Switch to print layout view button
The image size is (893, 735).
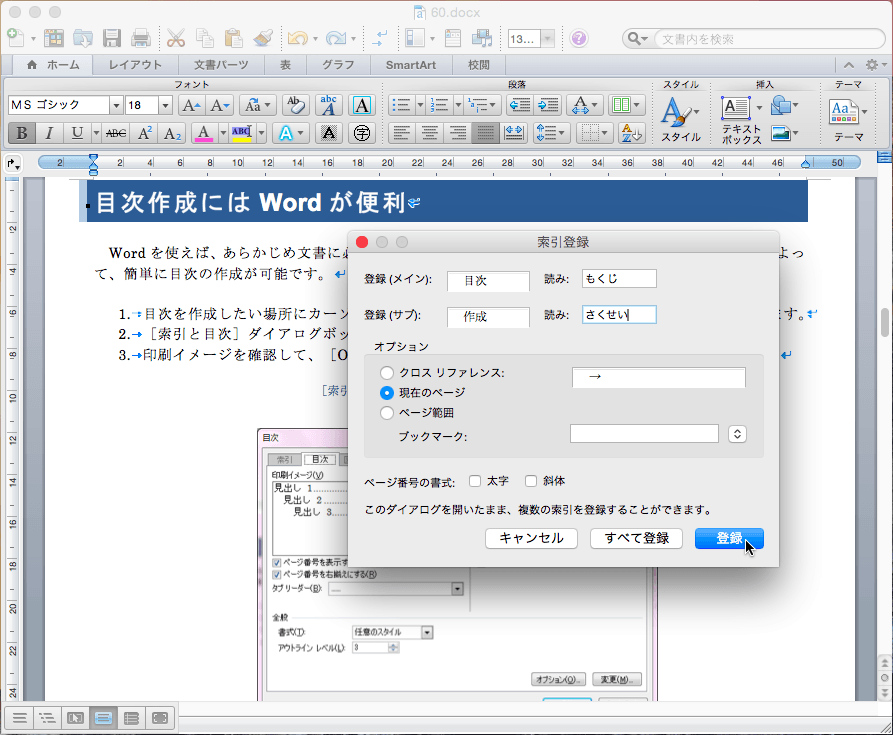(103, 718)
